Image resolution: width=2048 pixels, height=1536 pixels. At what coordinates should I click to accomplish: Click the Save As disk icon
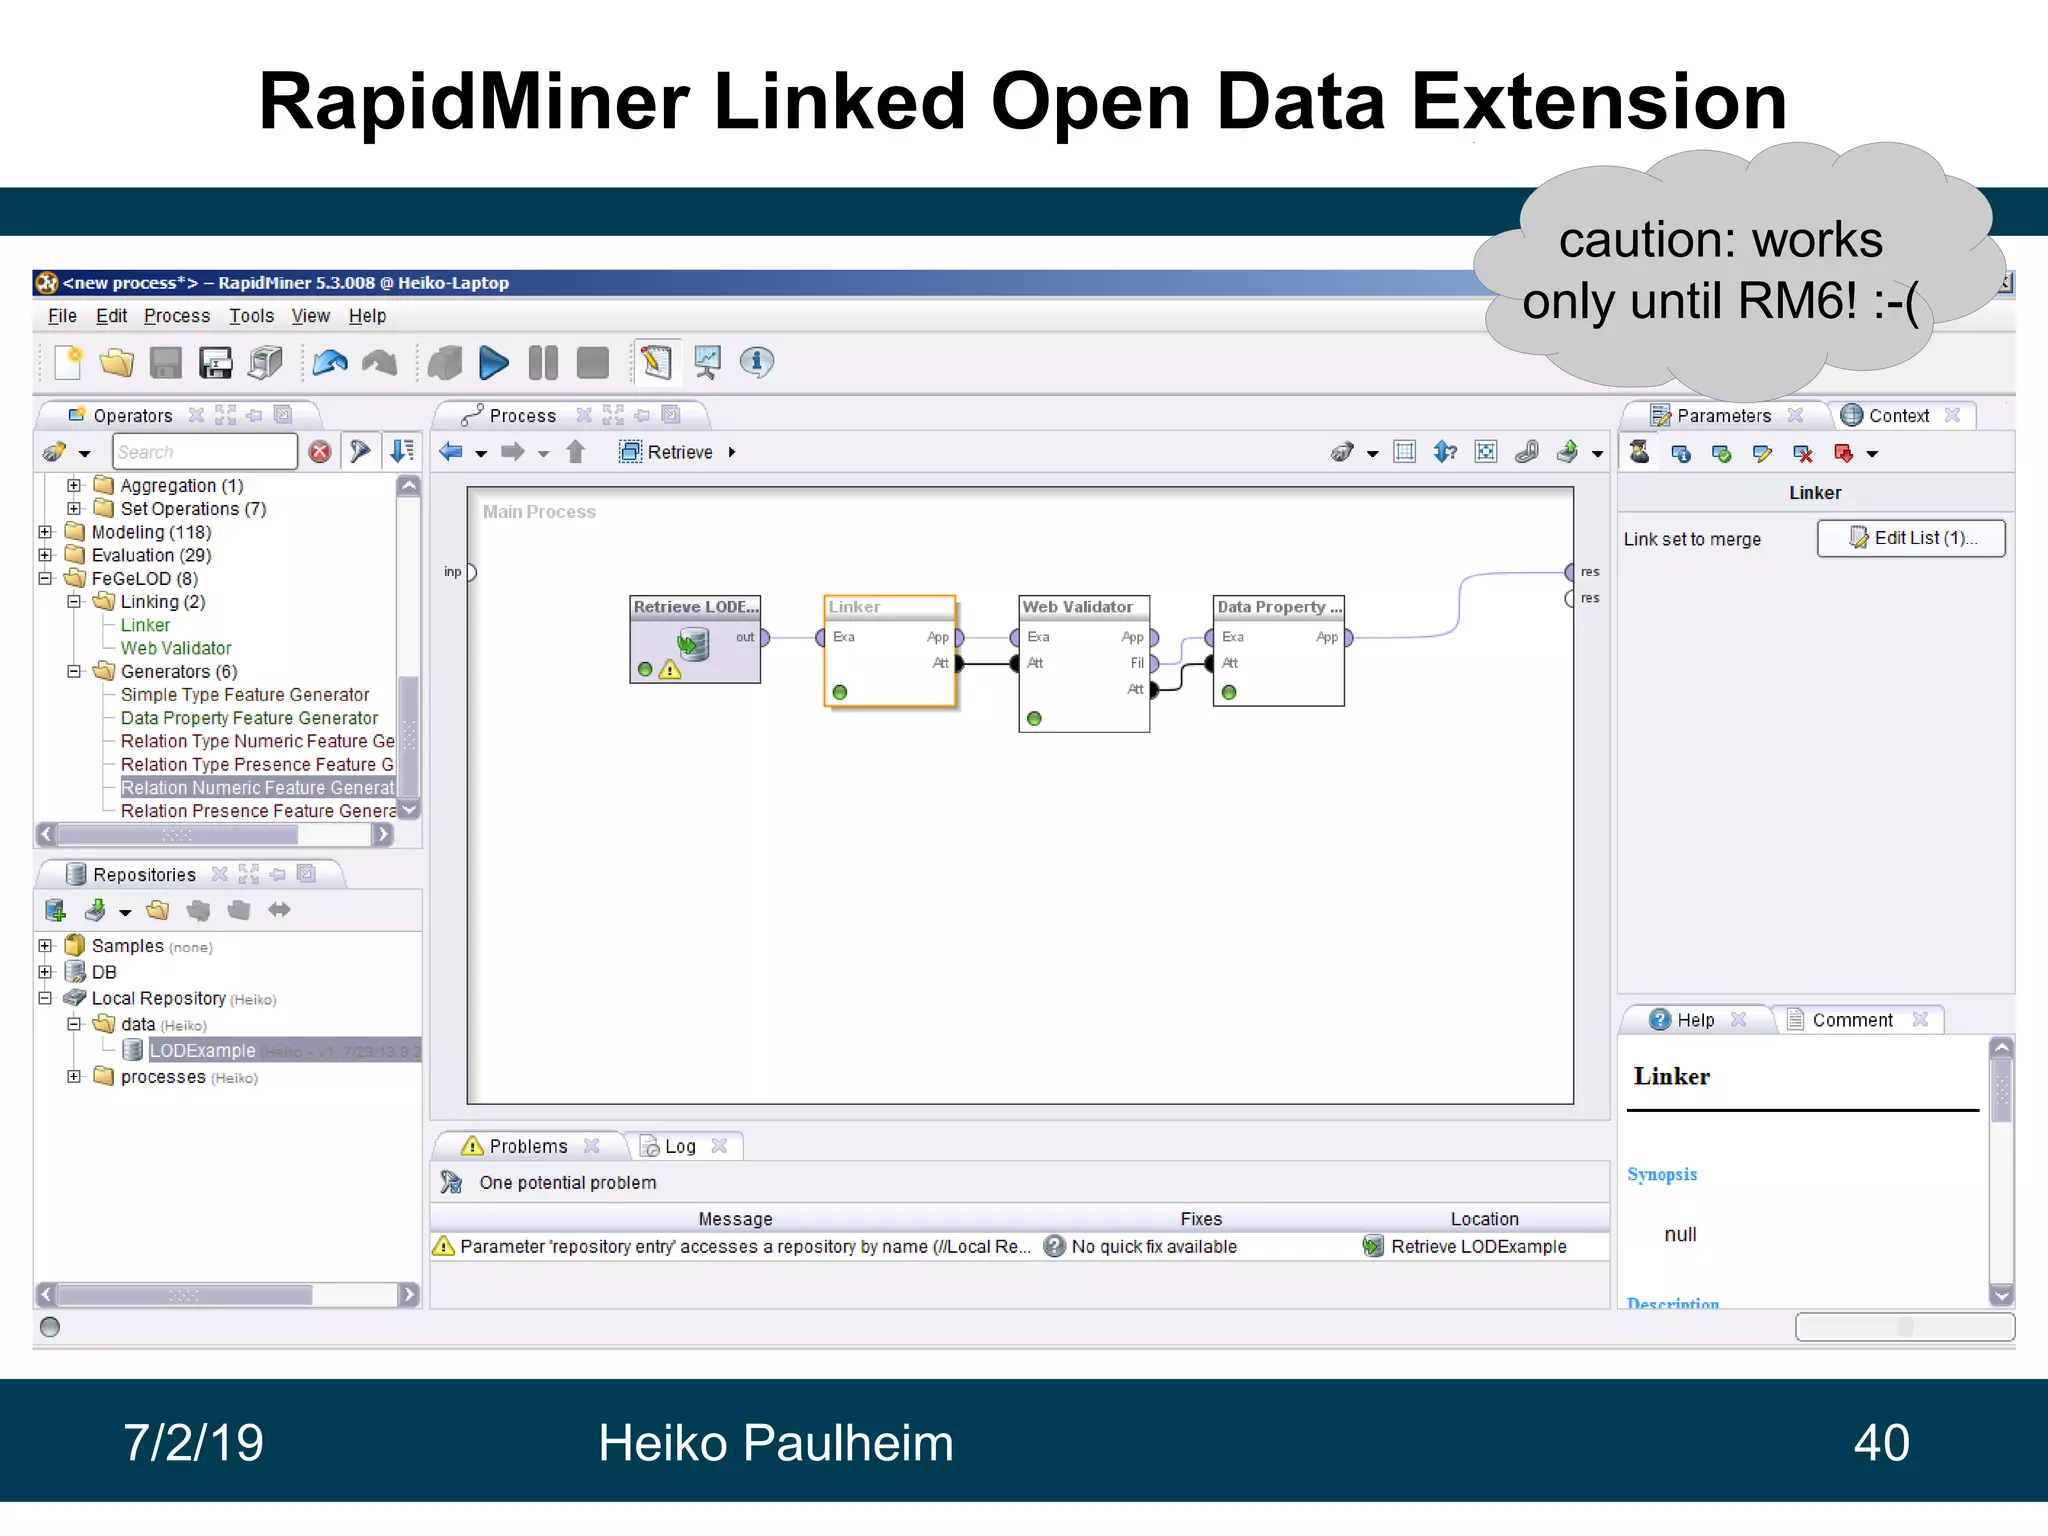click(x=215, y=362)
